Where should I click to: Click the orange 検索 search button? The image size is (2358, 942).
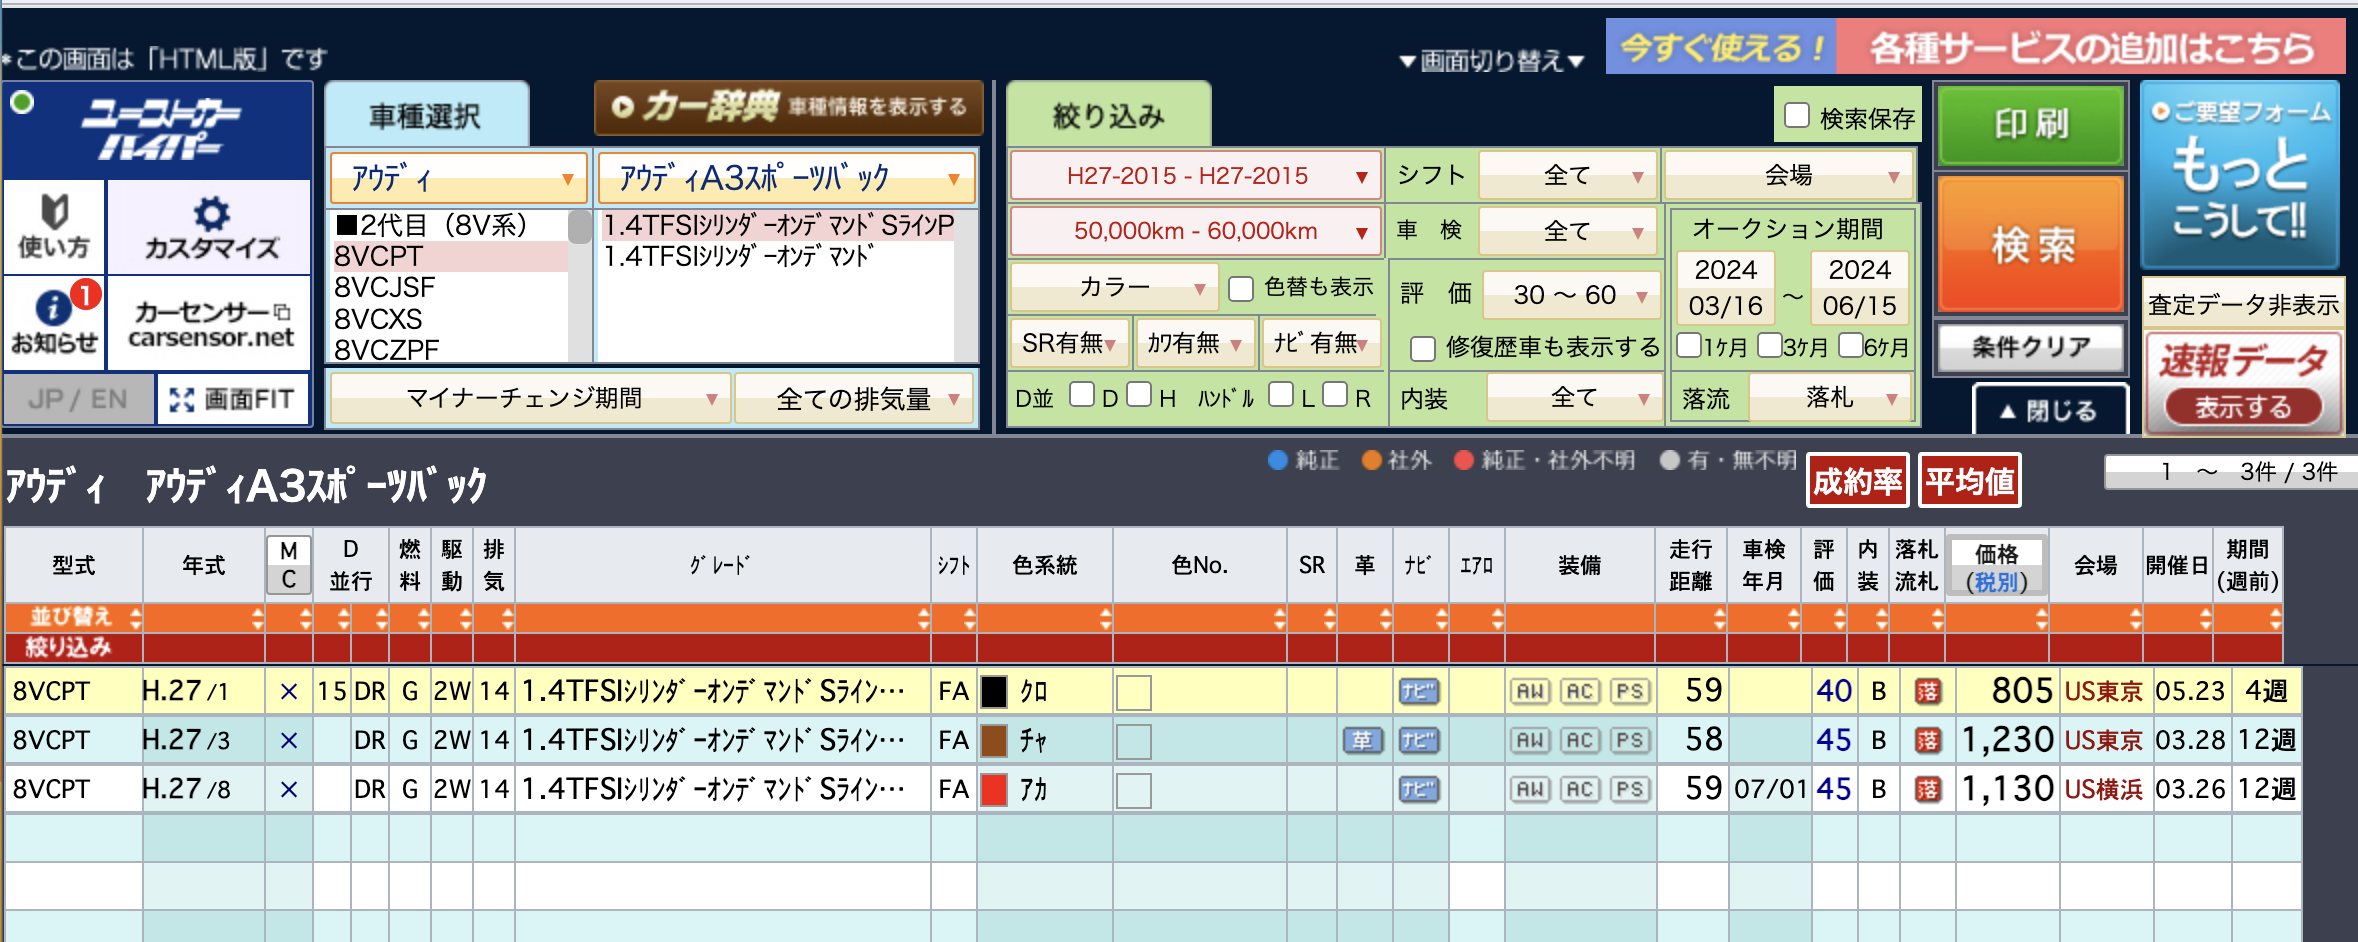tap(2032, 244)
